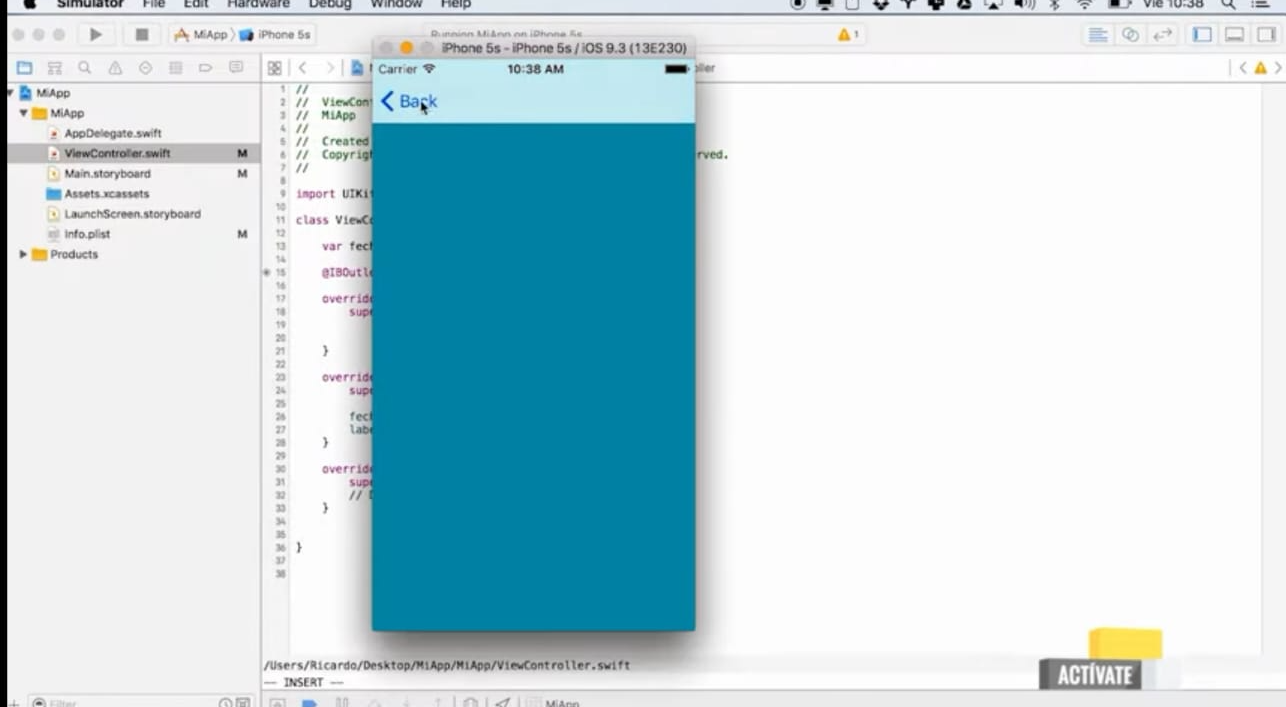Click the Carrier label in the simulator status bar

click(x=398, y=69)
